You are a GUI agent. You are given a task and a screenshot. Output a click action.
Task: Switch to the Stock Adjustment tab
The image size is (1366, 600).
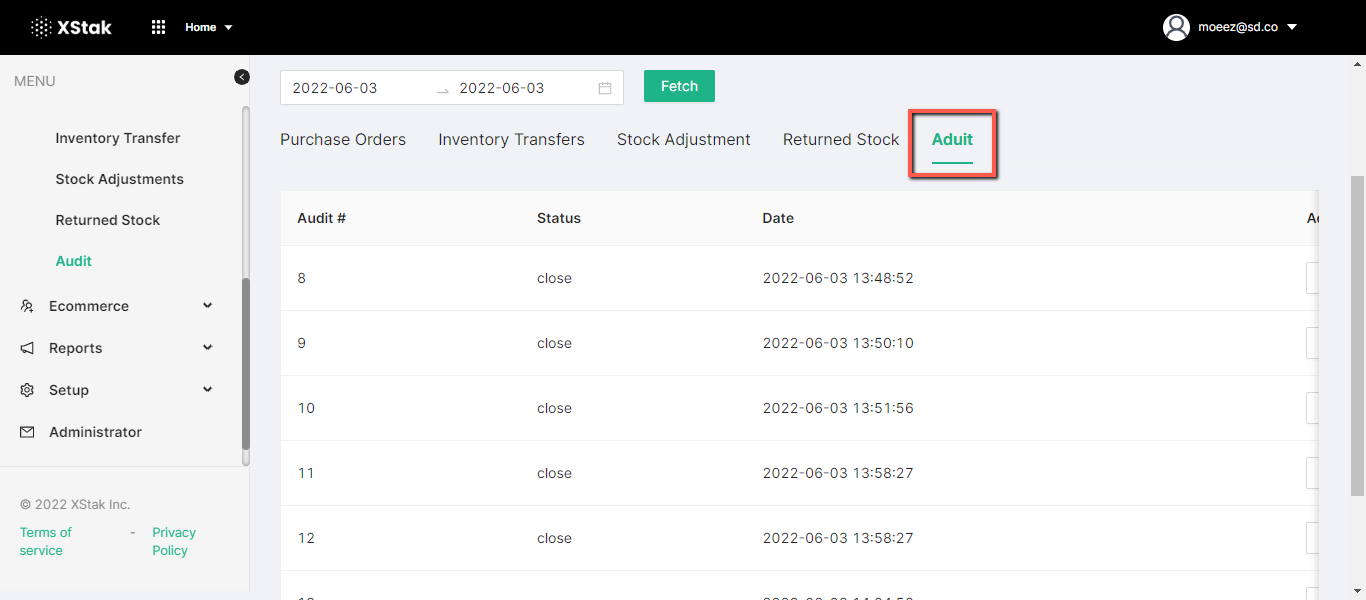point(683,140)
